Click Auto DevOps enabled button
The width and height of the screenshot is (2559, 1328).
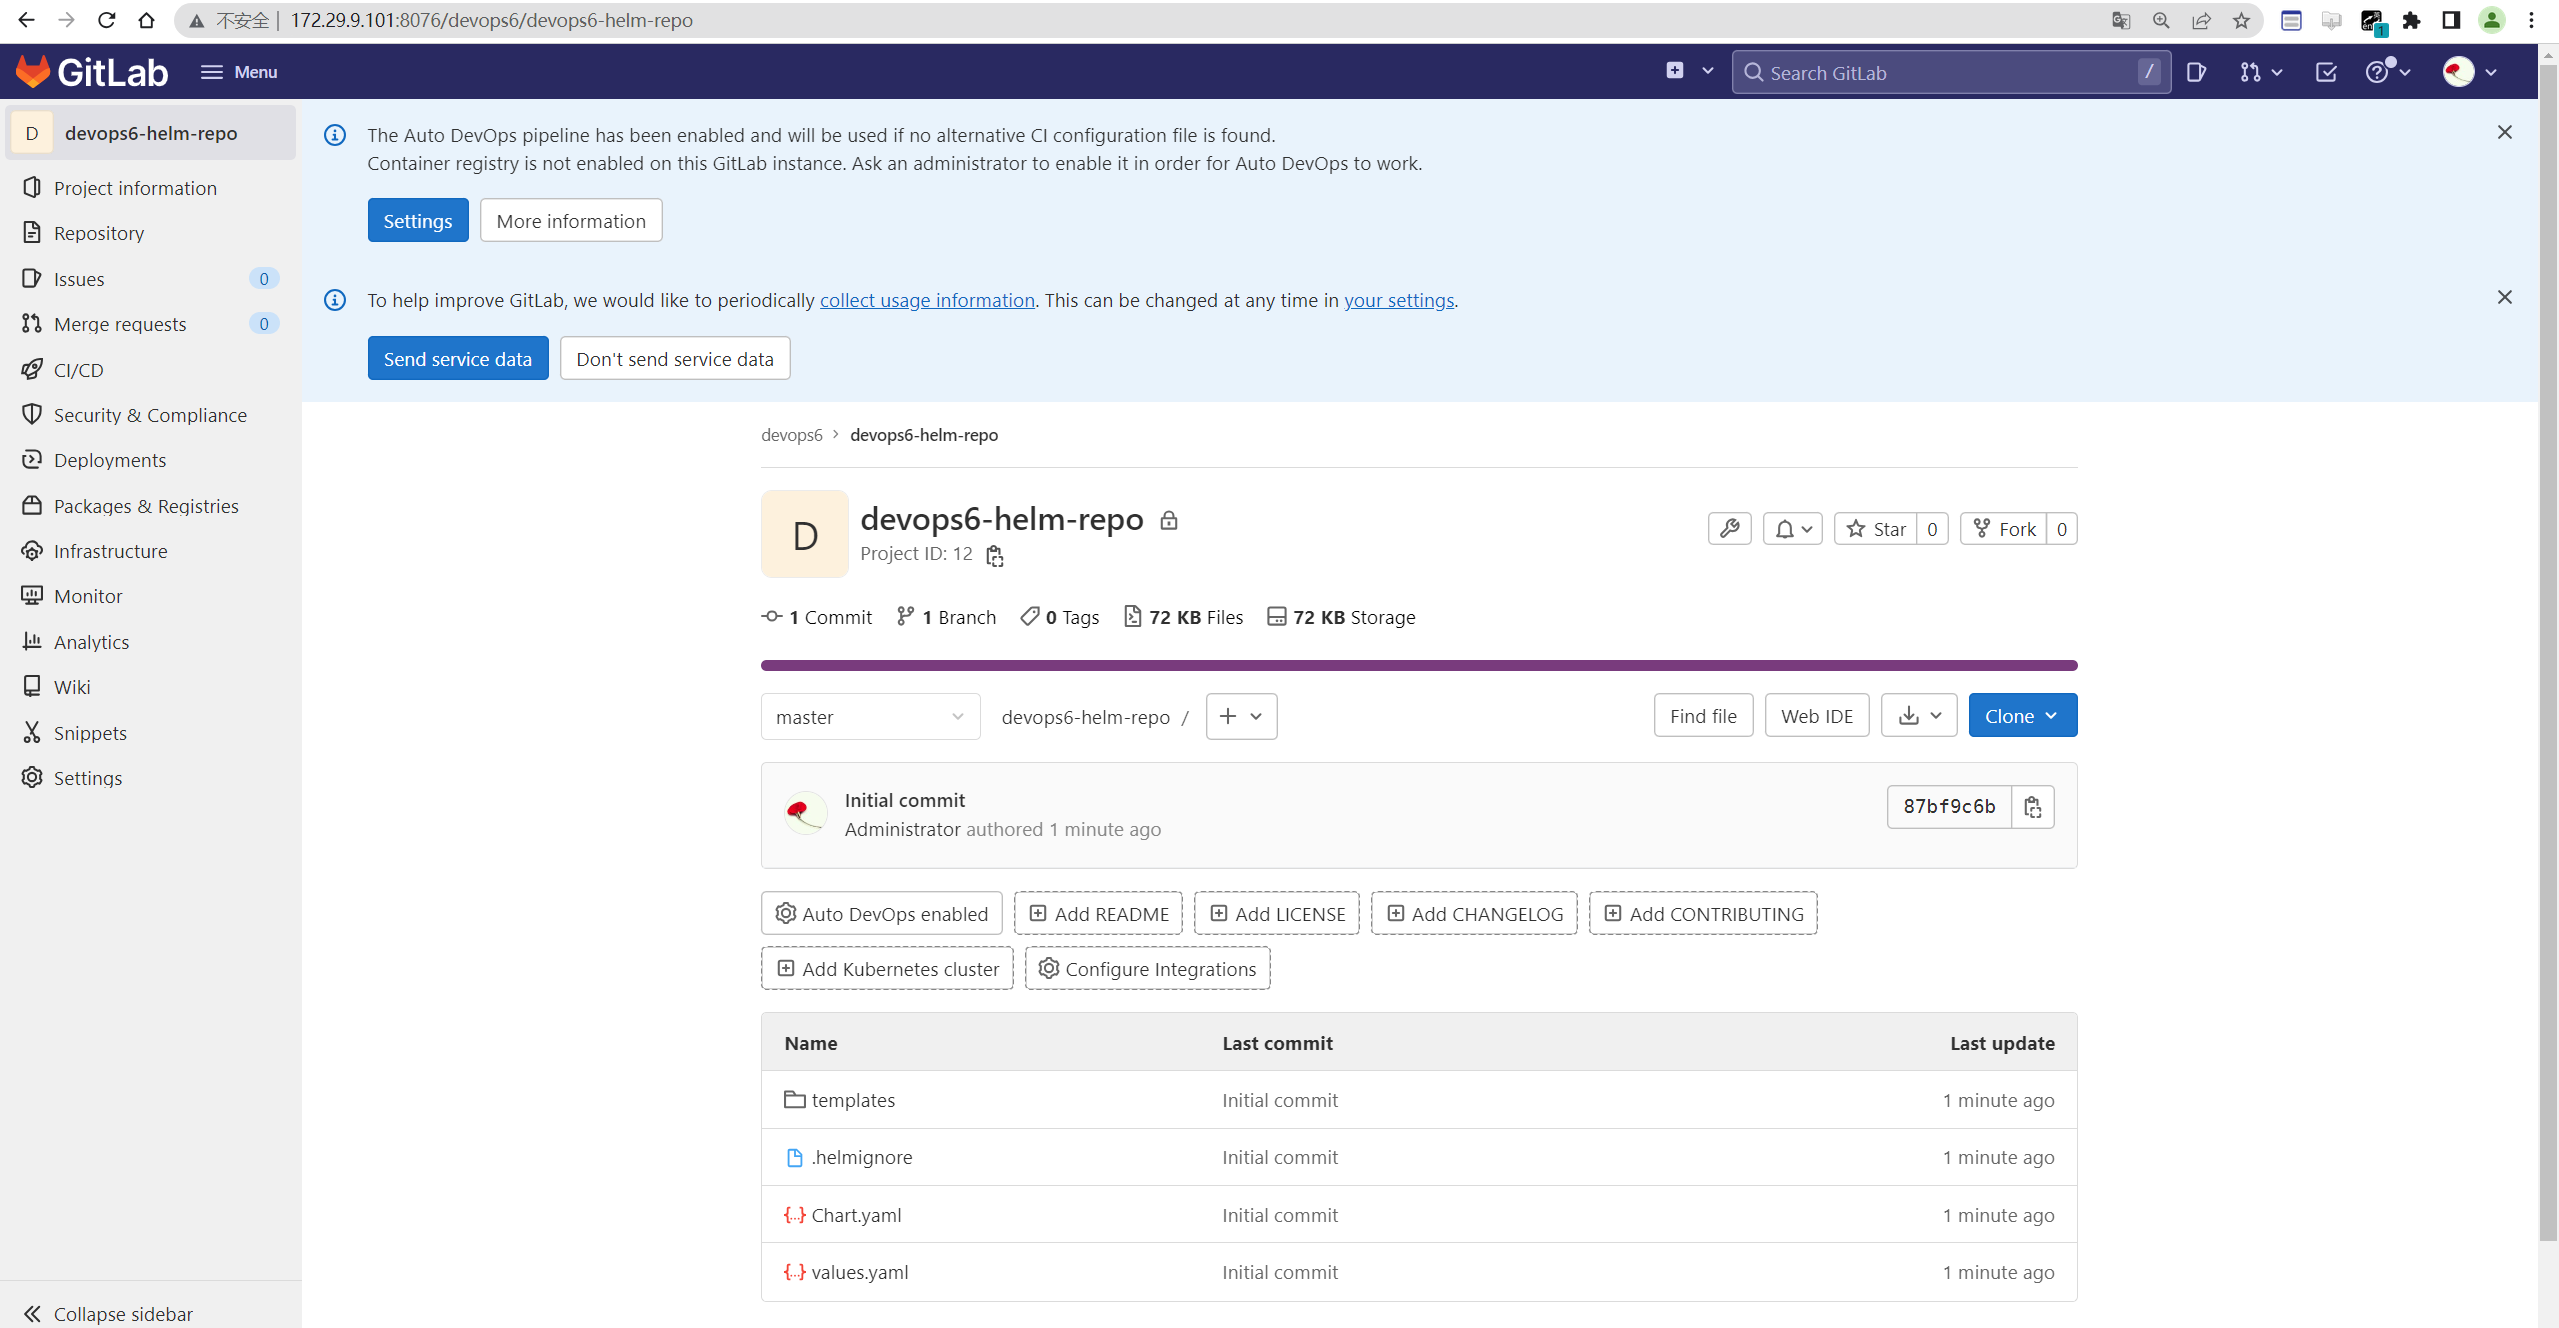tap(881, 913)
